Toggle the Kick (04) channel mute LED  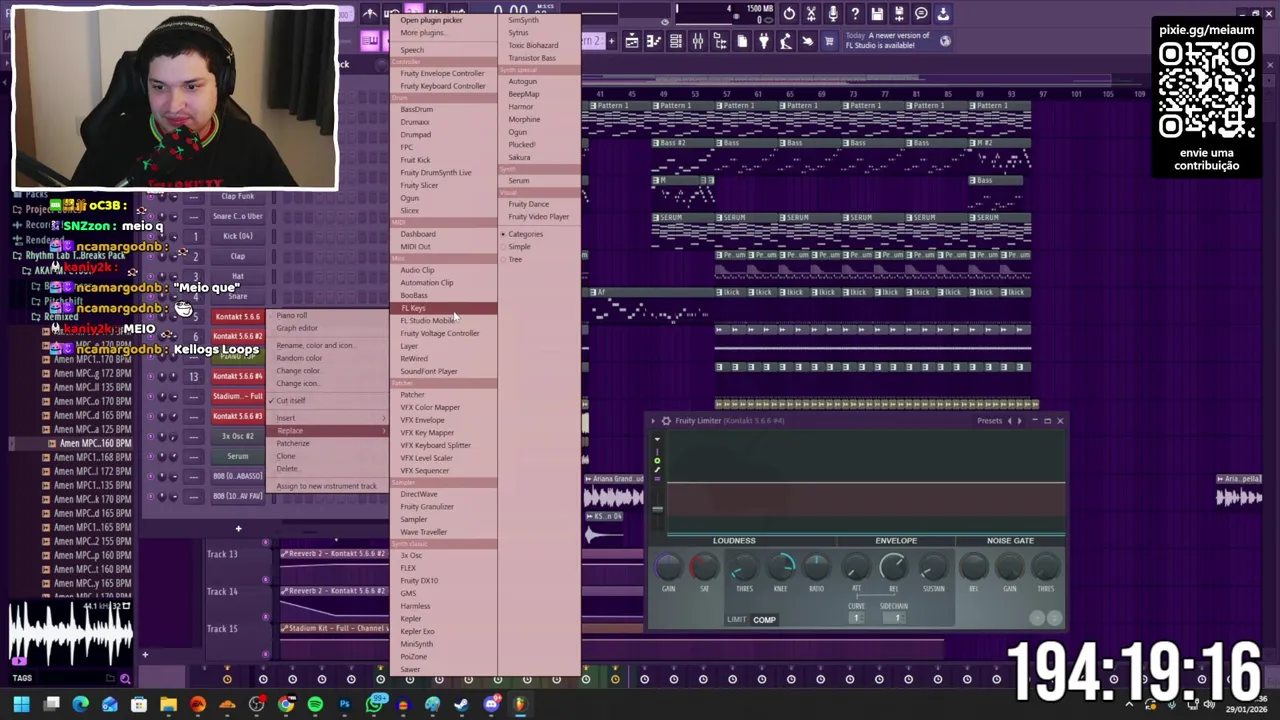coord(150,236)
